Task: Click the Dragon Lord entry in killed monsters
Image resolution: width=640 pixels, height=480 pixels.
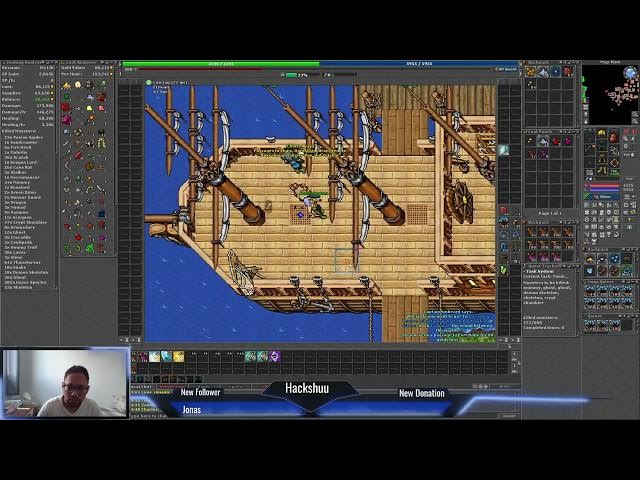Action: coord(22,162)
